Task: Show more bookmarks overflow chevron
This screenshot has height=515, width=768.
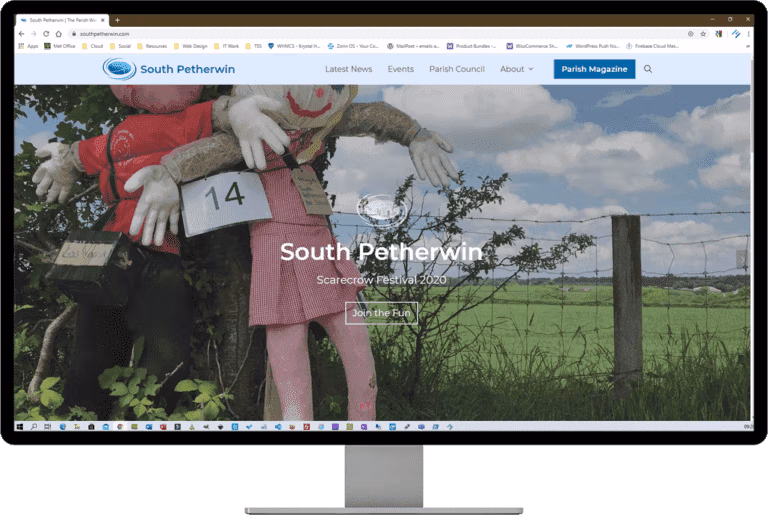Action: coord(748,46)
